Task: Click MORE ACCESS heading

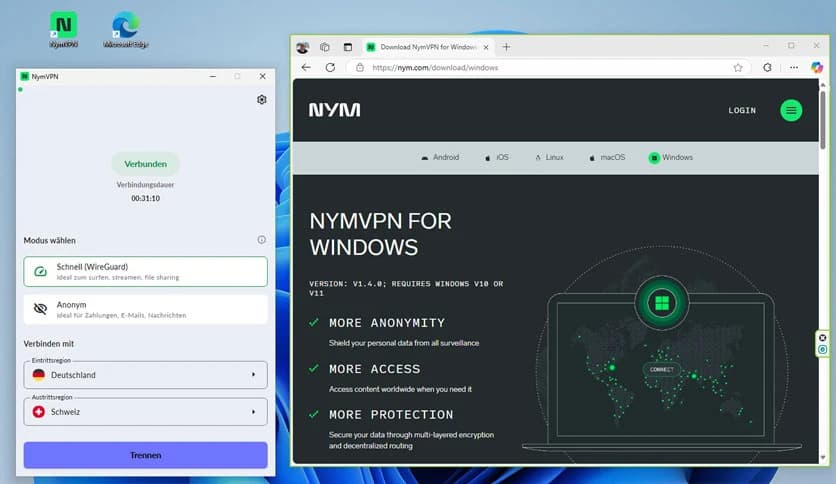Action: (374, 369)
